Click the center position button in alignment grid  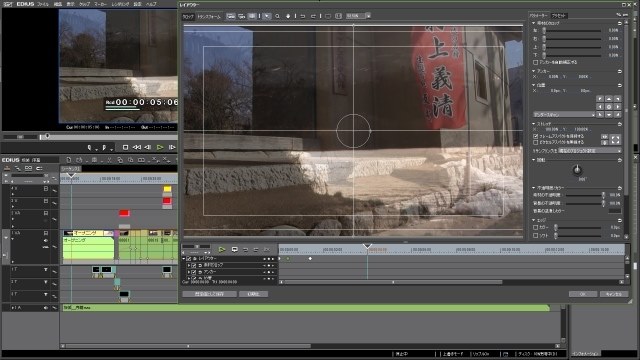609,107
